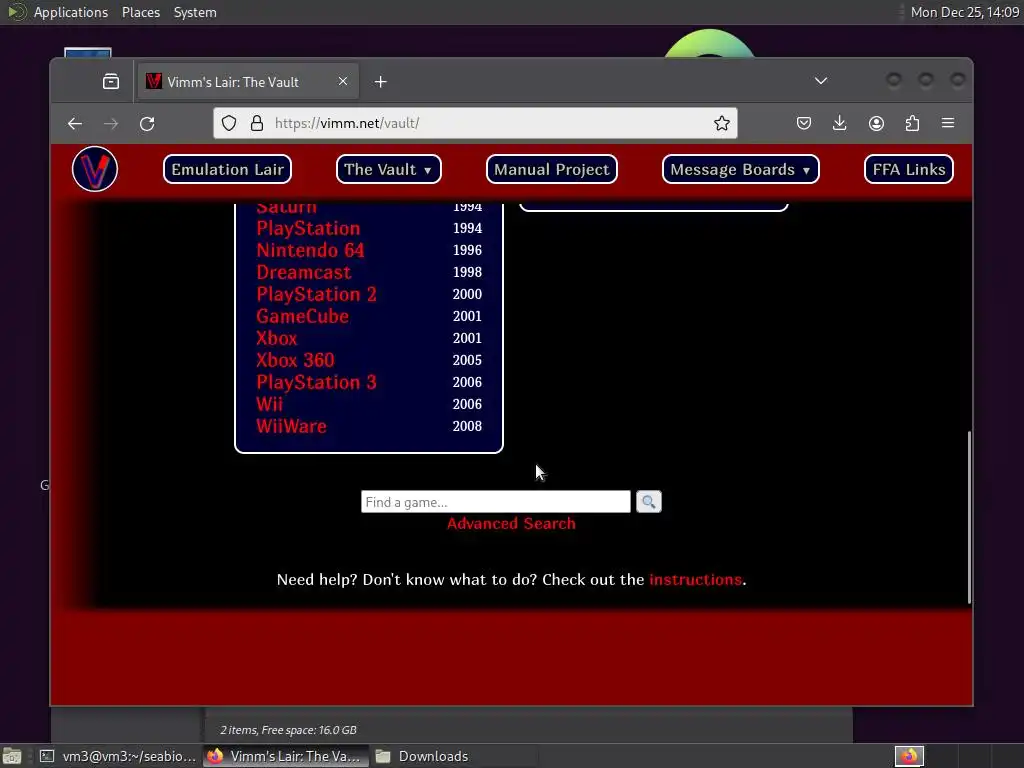1024x768 pixels.
Task: Click the Vimm's Lair V logo
Action: coord(95,169)
